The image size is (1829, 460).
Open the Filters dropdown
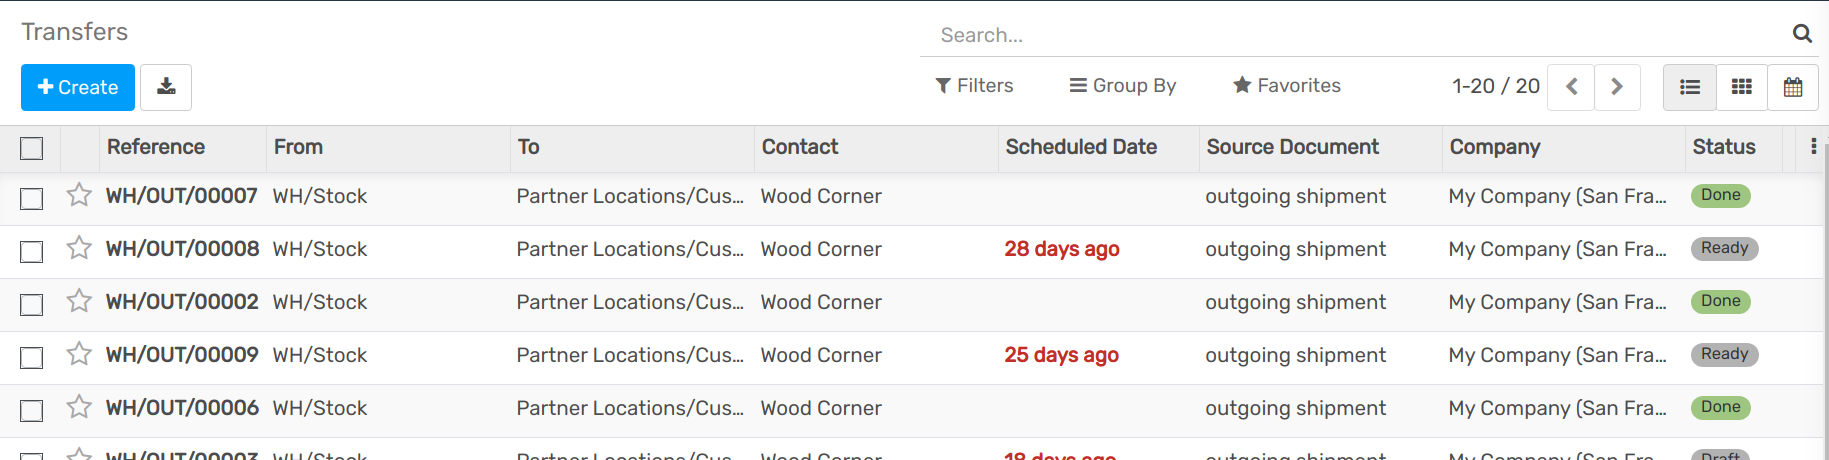(x=974, y=86)
